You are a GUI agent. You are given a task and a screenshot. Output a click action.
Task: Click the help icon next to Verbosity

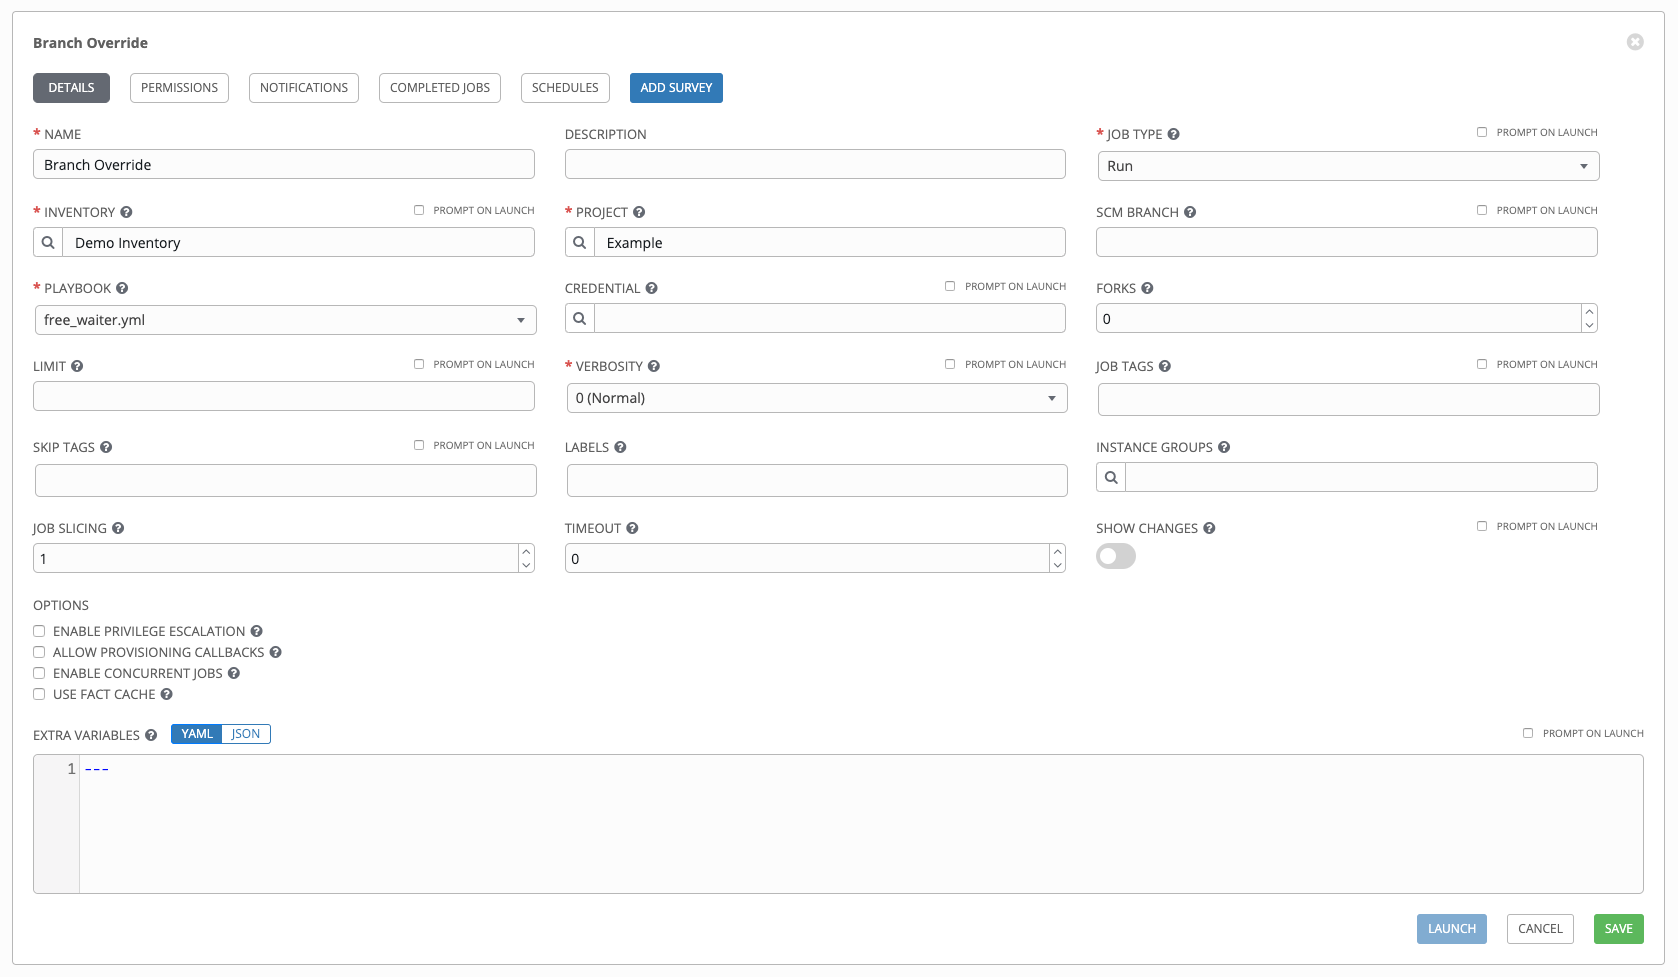pyautogui.click(x=654, y=366)
